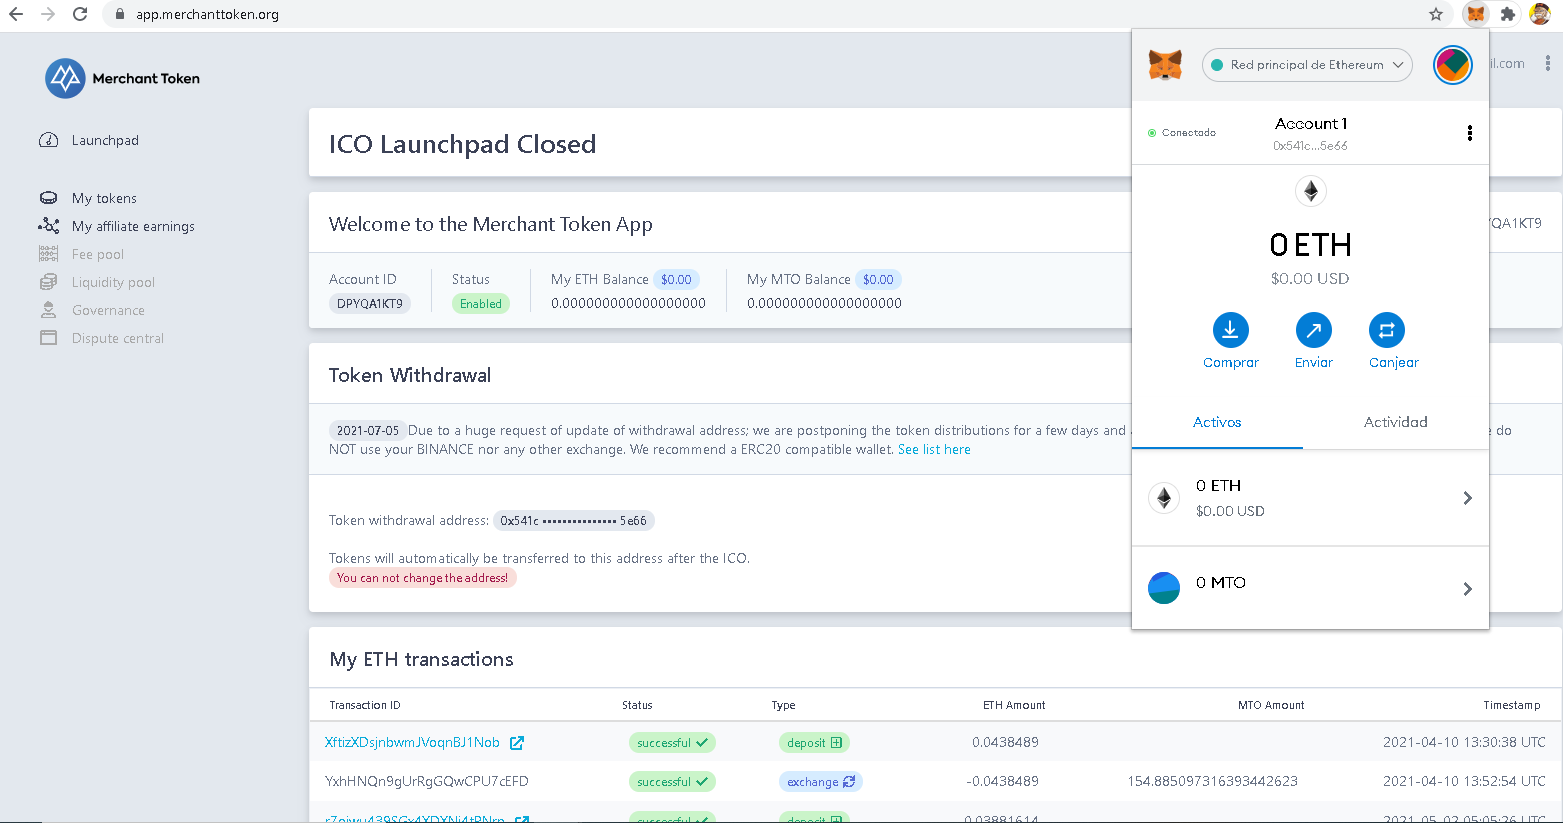Click the ETH diamond icon above balance

click(1310, 190)
